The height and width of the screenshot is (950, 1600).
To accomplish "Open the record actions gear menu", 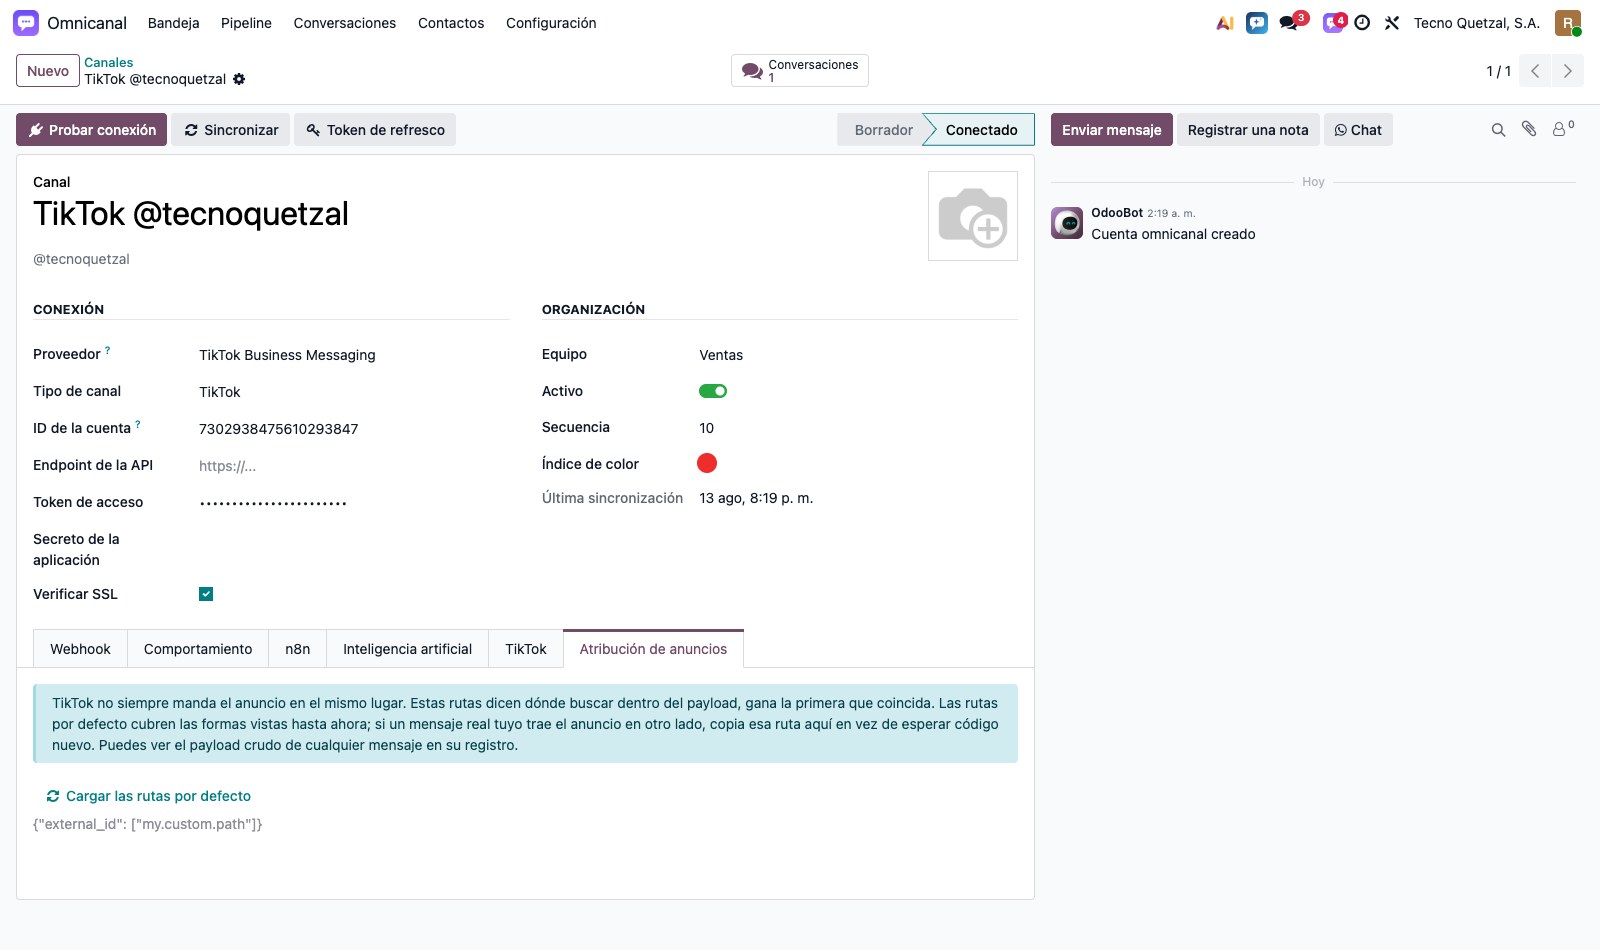I will 239,79.
